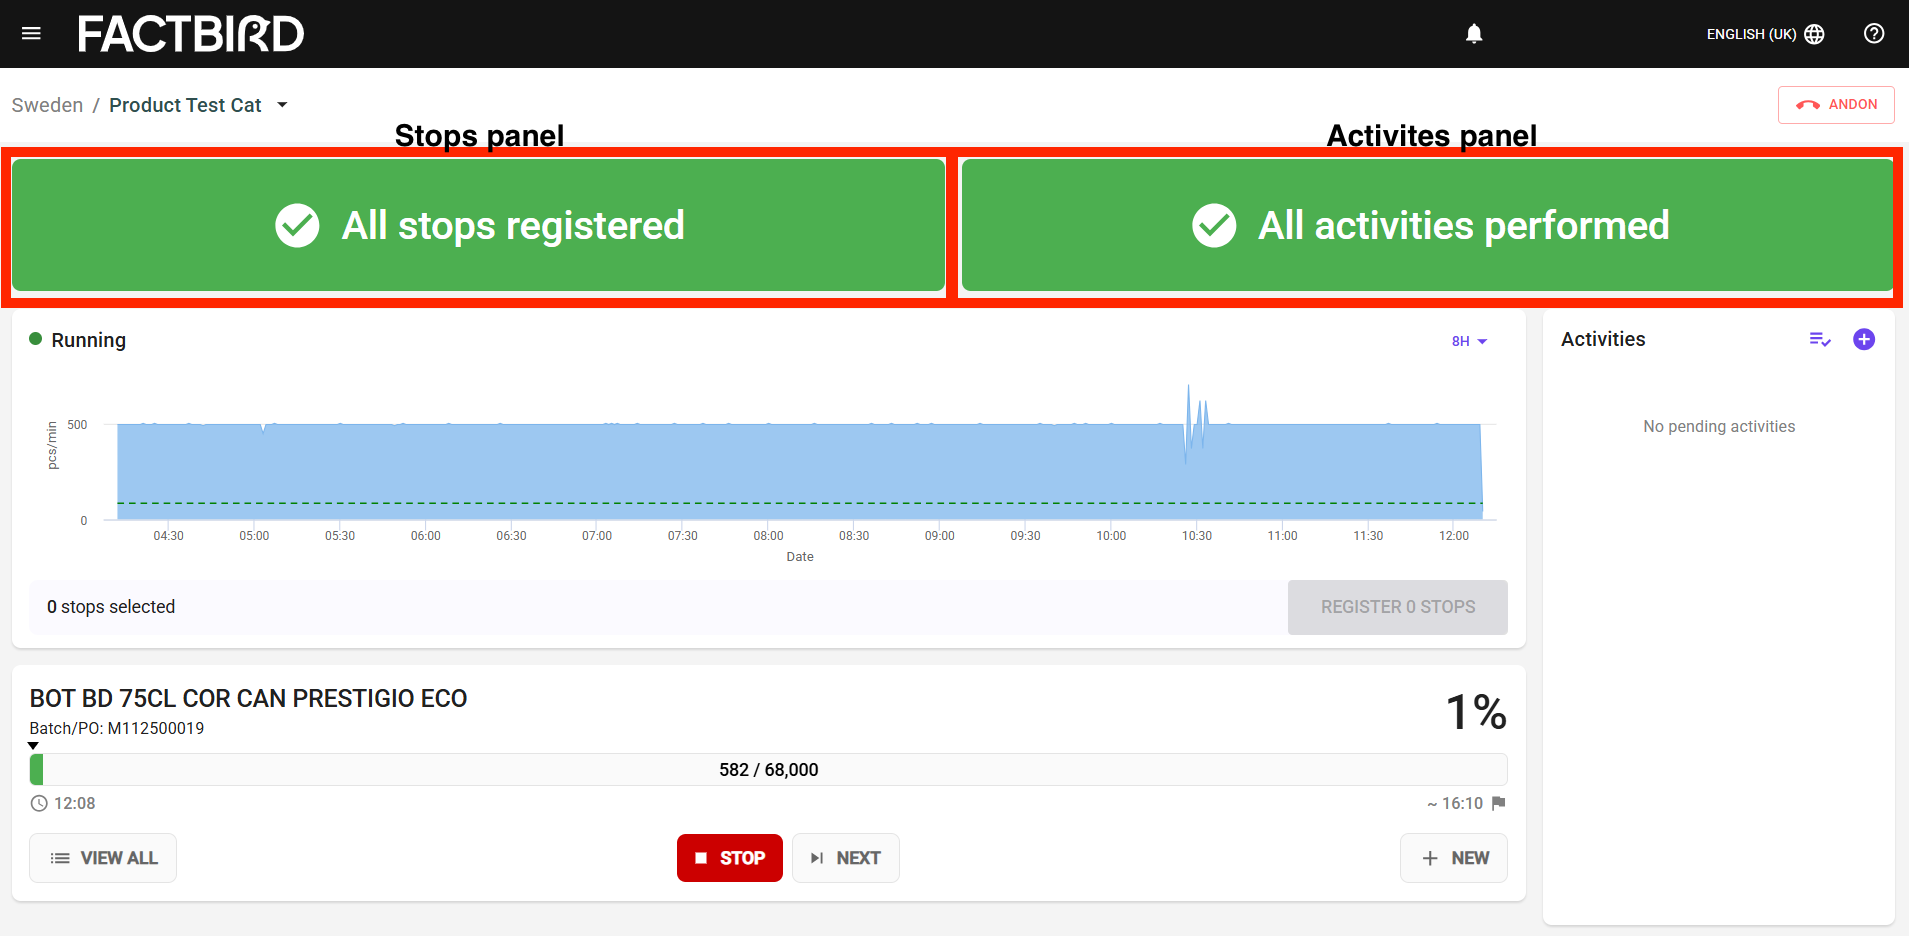This screenshot has width=1909, height=936.
Task: Click the ANDON call button
Action: click(x=1836, y=105)
